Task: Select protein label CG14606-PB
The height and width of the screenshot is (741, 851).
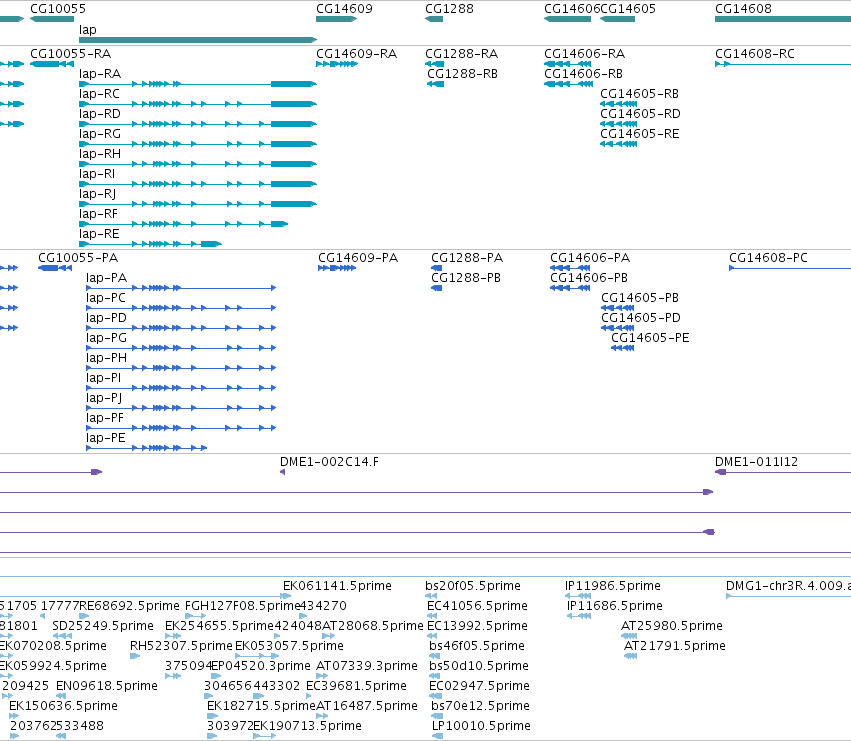Action: click(589, 278)
